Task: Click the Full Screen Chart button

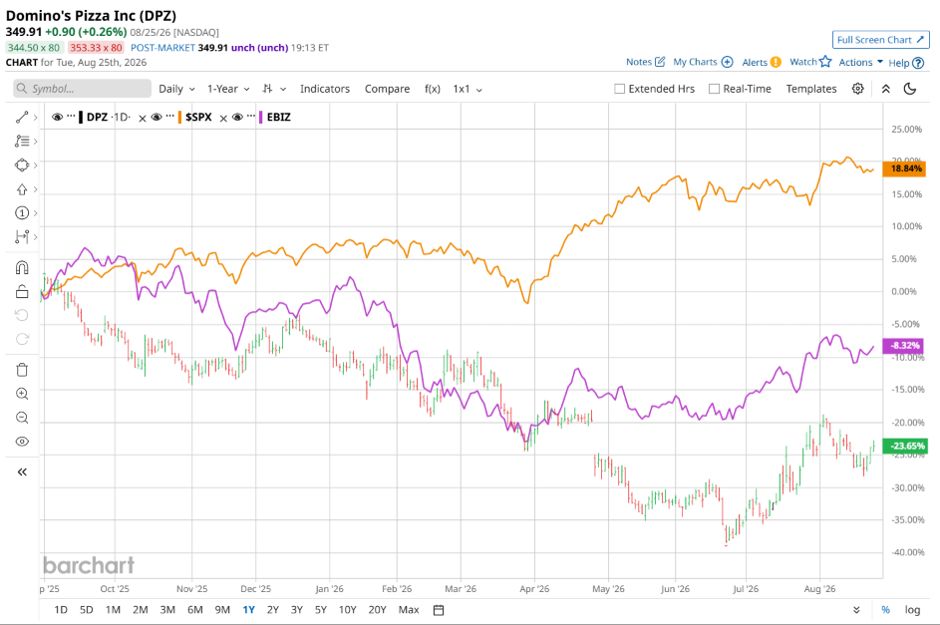Action: tap(880, 40)
